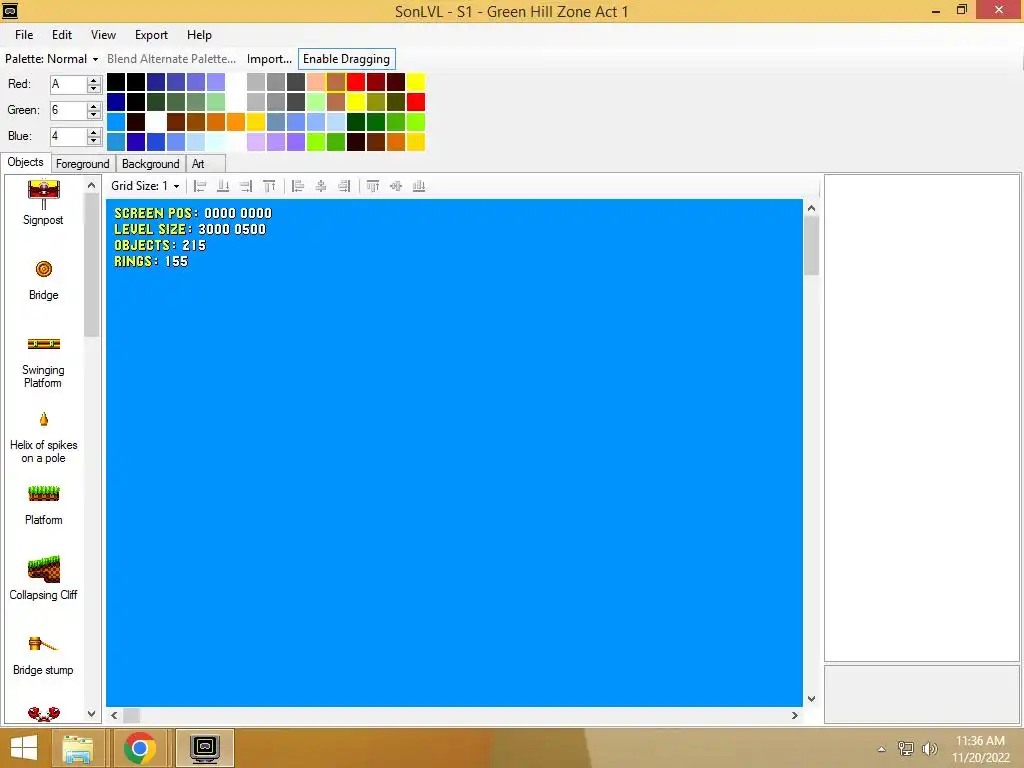Screen dimensions: 1024x768
Task: Select the Bridge stump object
Action: pyautogui.click(x=44, y=655)
